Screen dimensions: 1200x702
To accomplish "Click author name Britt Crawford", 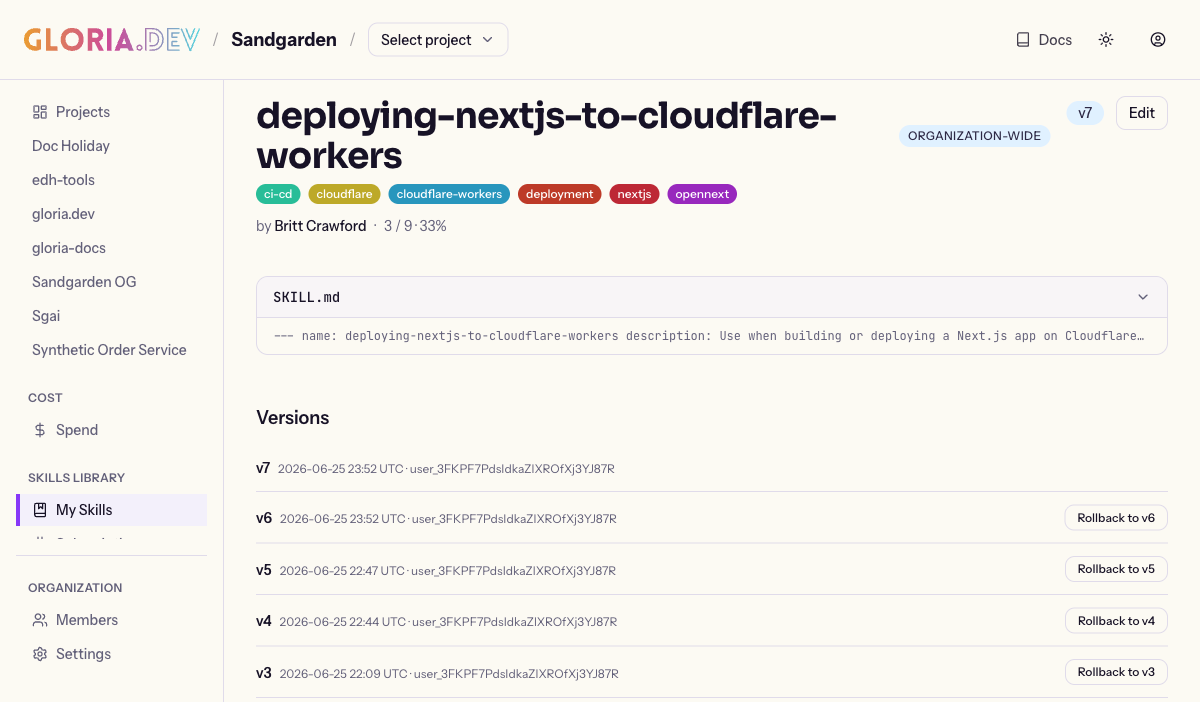I will click(x=320, y=226).
